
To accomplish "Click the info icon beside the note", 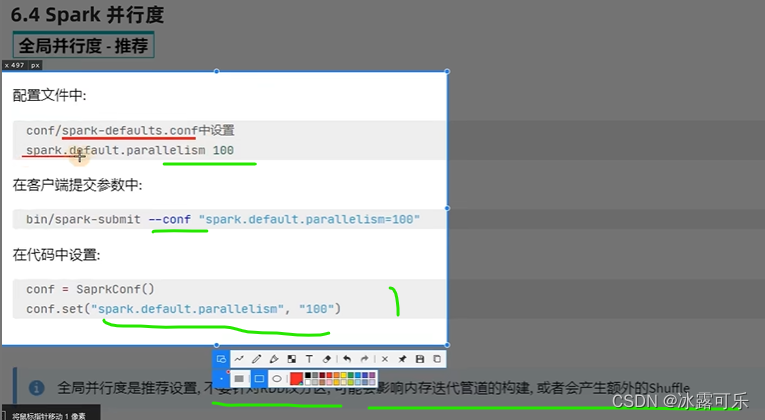I will [x=37, y=388].
